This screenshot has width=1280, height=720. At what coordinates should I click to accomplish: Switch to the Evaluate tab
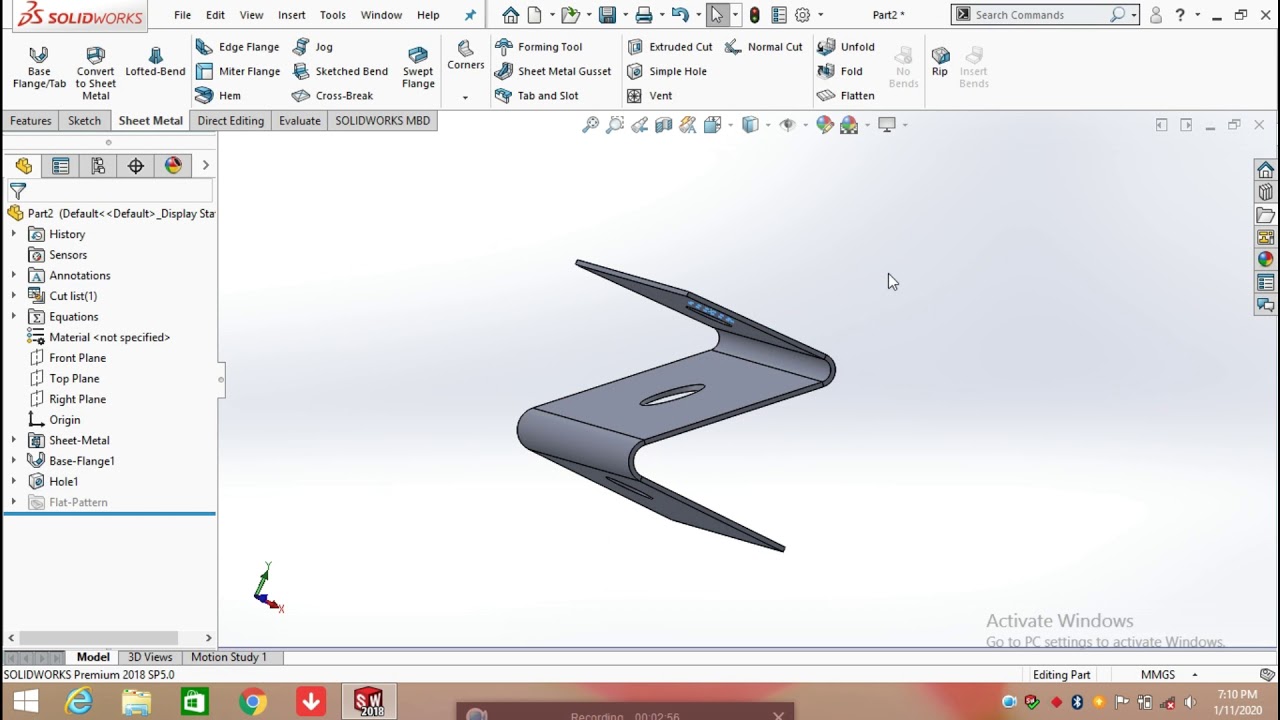(300, 120)
